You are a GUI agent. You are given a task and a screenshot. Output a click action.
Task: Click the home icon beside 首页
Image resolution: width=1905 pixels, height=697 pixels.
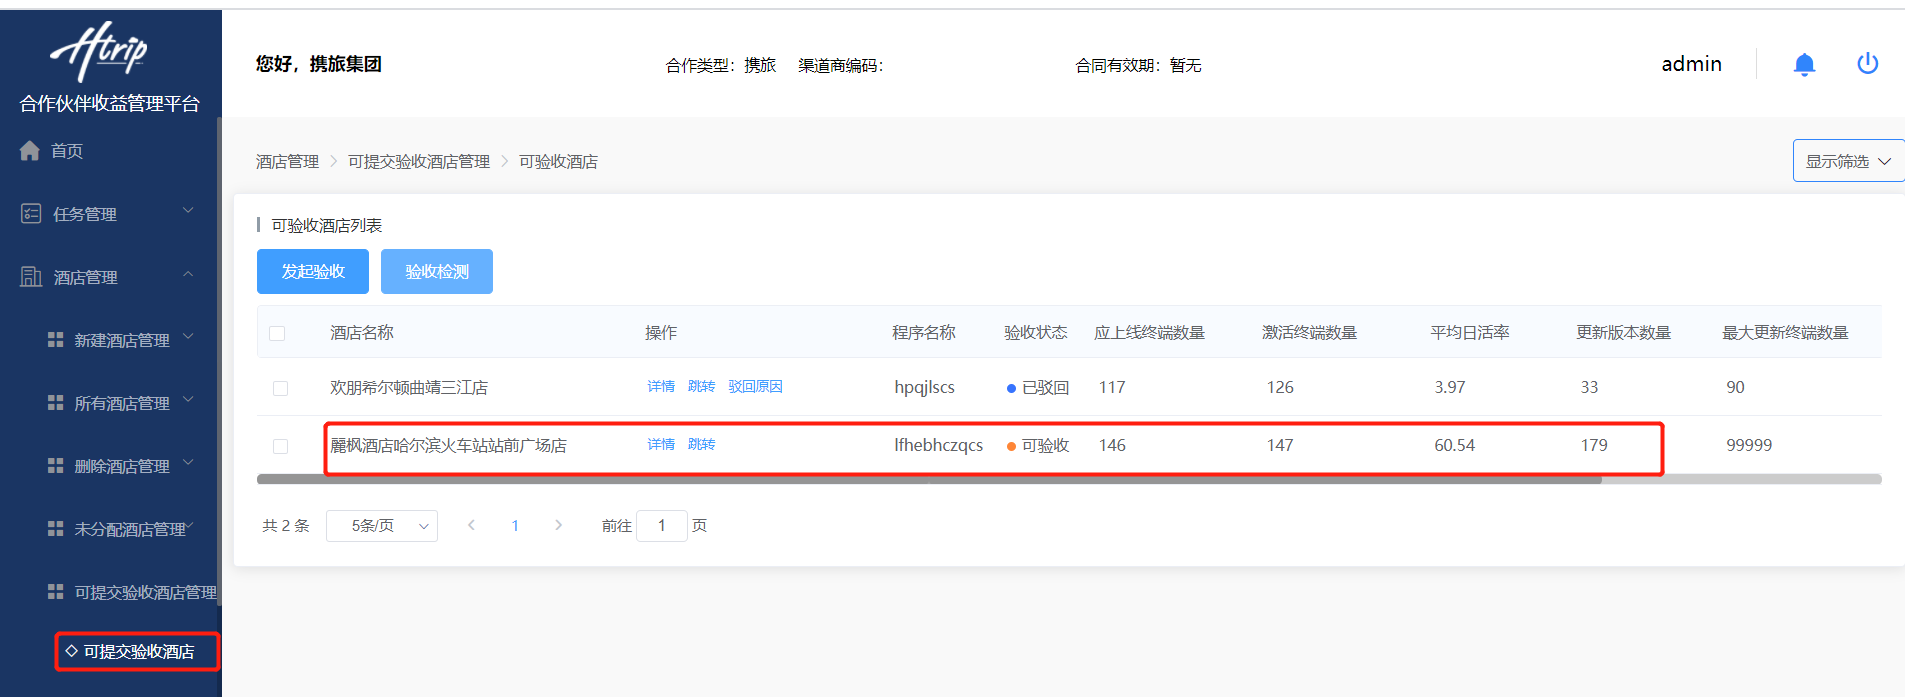pos(30,151)
